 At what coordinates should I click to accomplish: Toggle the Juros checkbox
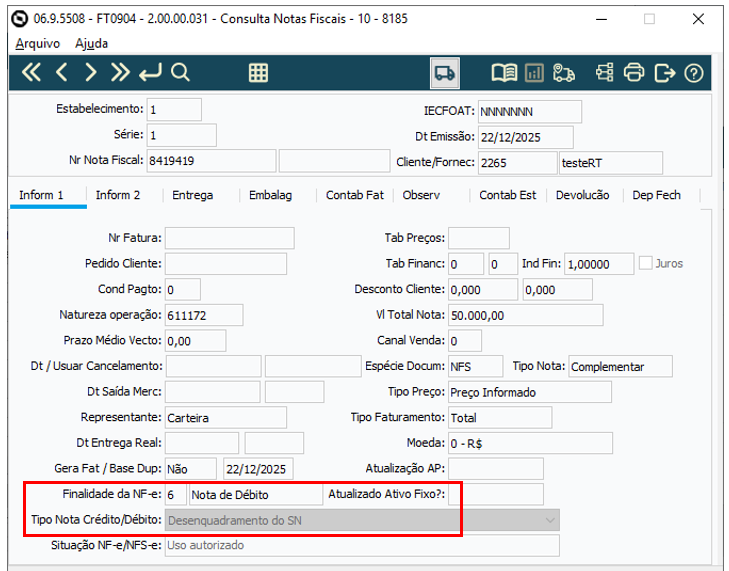(645, 263)
